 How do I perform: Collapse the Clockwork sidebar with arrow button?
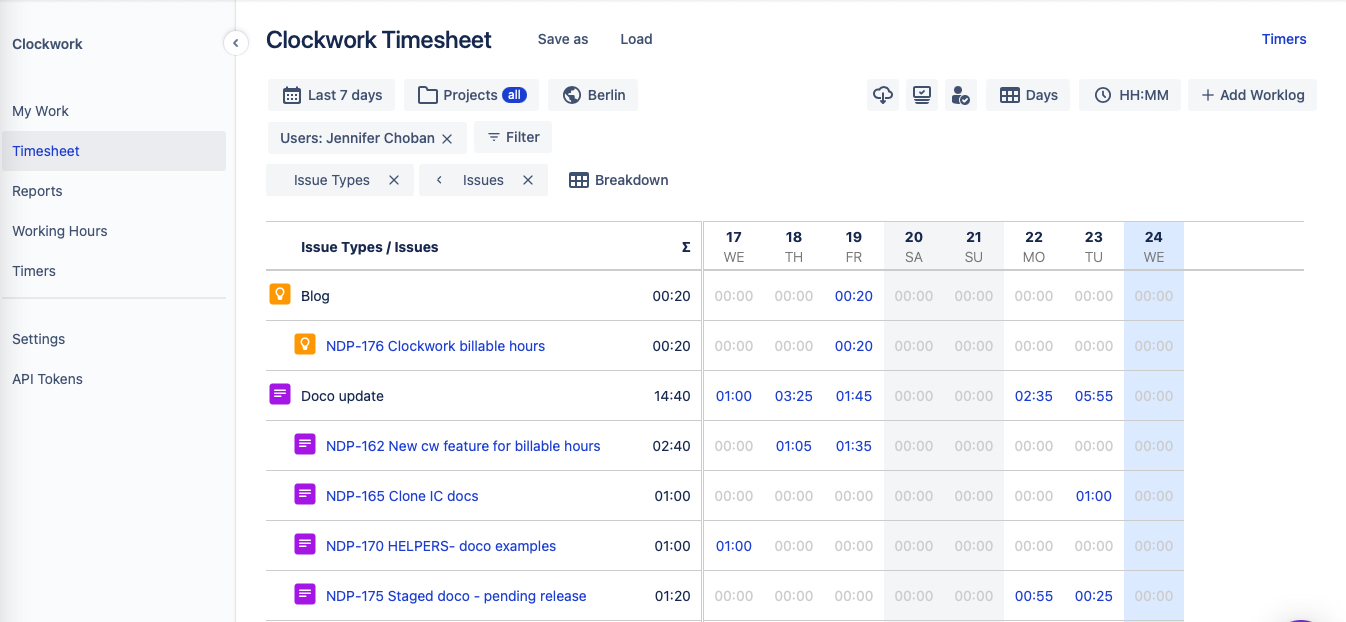[235, 43]
